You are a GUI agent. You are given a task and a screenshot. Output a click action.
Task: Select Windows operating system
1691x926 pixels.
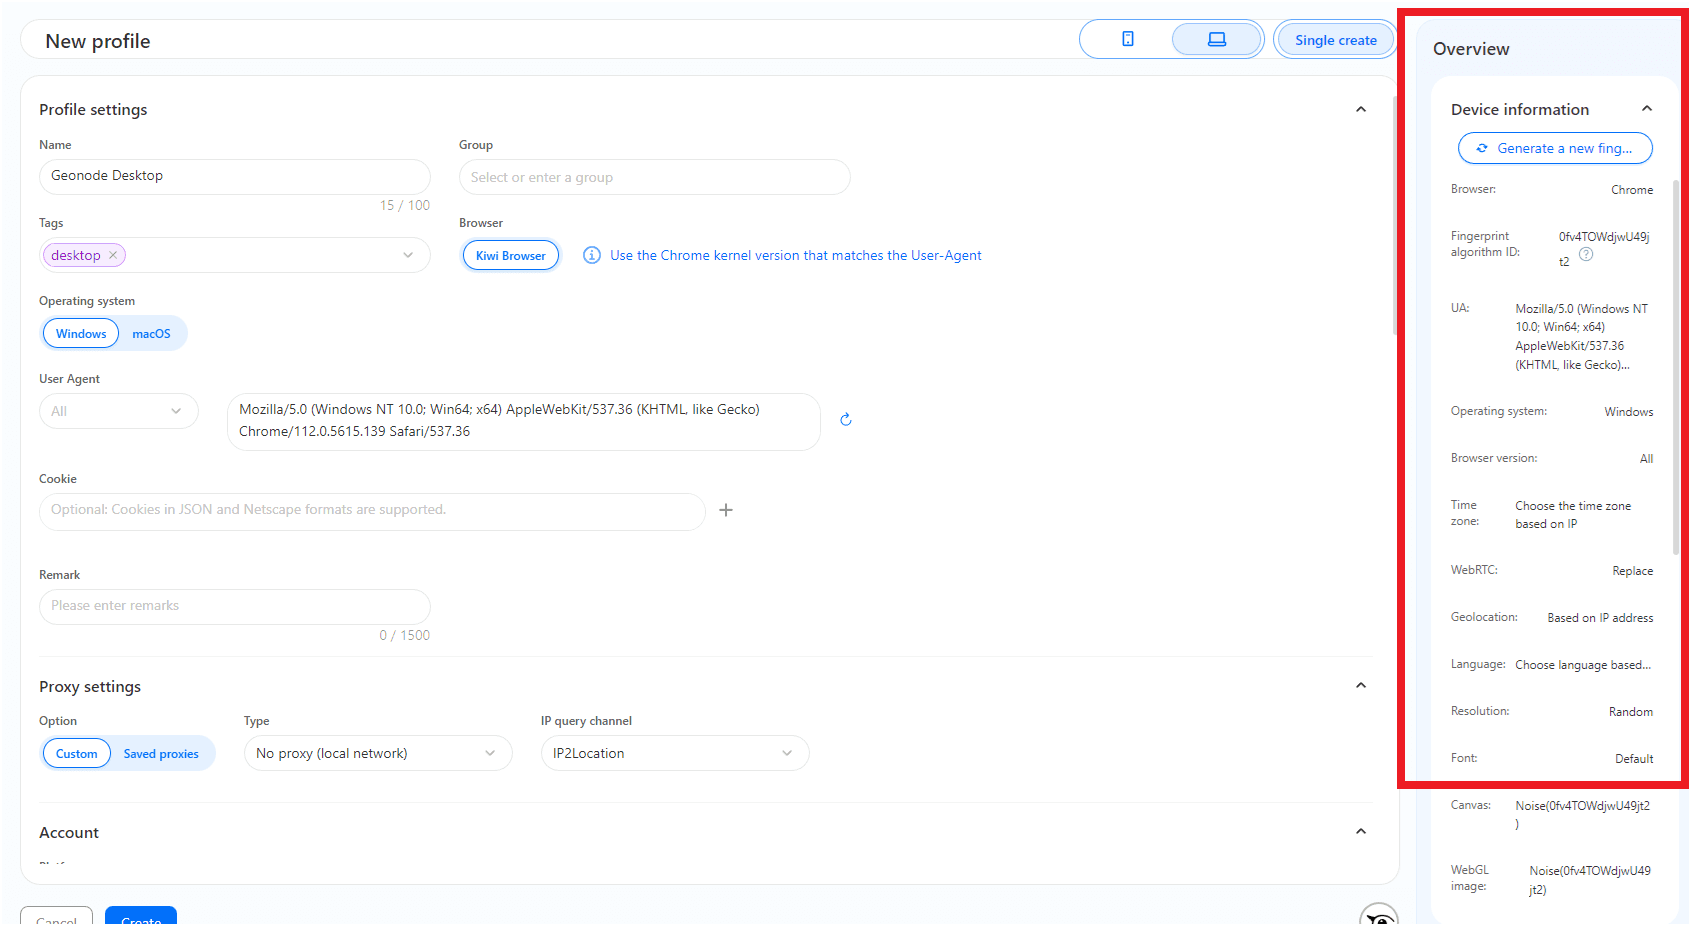[81, 334]
